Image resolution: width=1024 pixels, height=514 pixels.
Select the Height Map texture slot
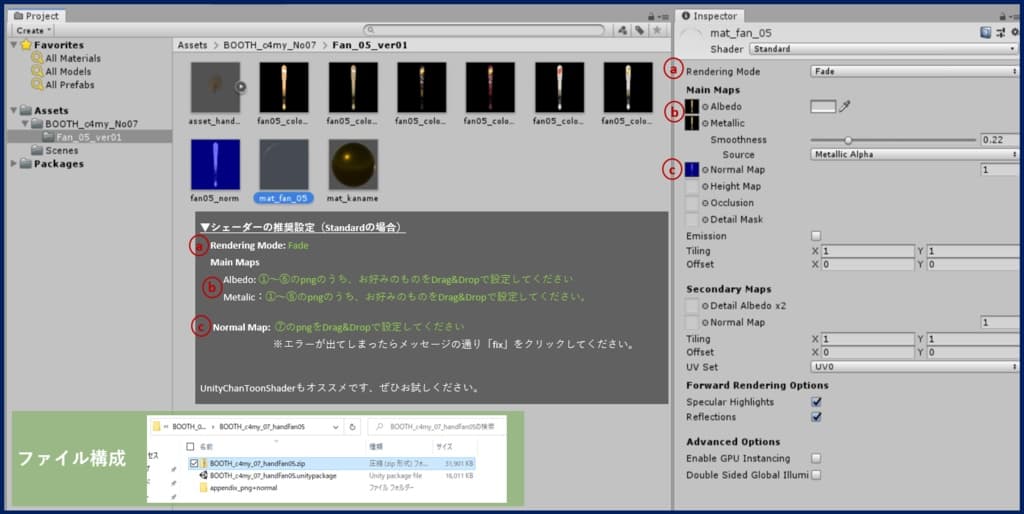[x=692, y=187]
